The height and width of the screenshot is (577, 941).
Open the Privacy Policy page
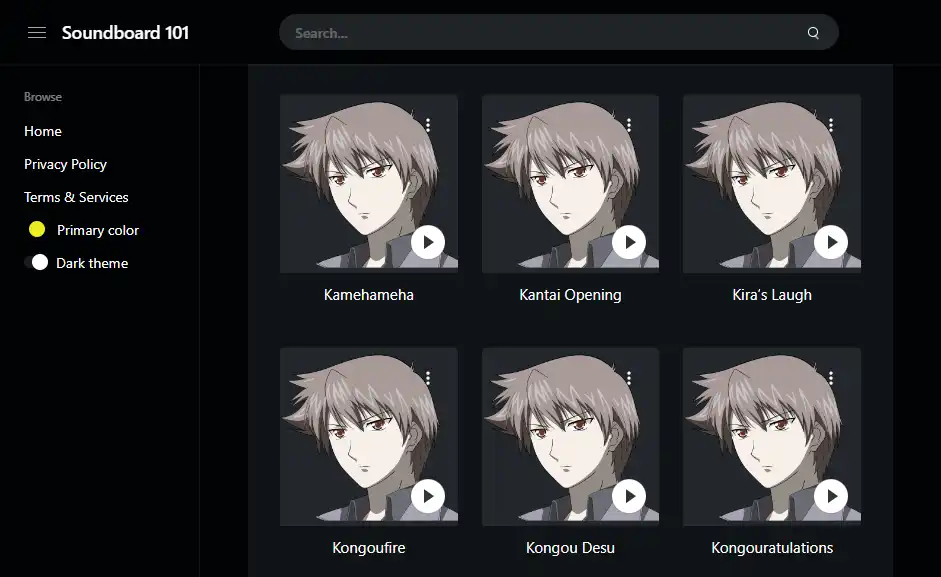tap(65, 164)
